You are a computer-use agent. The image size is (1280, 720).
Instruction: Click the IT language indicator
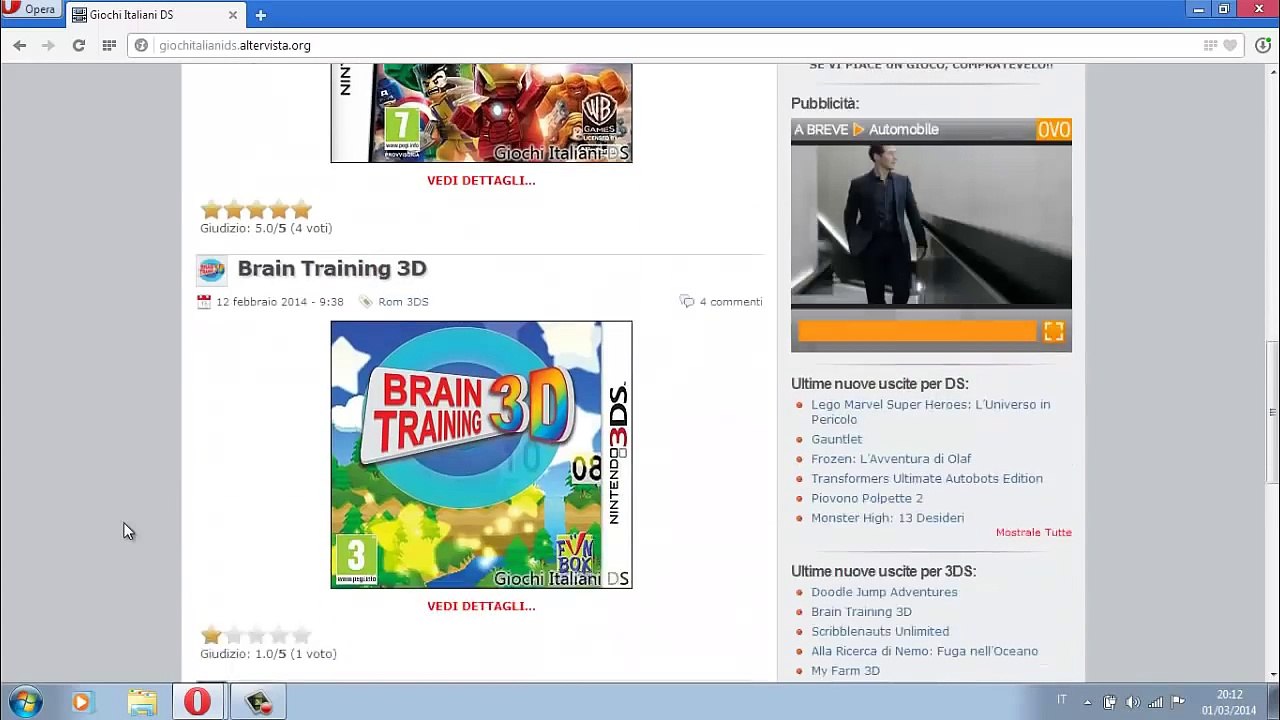[x=1062, y=700]
